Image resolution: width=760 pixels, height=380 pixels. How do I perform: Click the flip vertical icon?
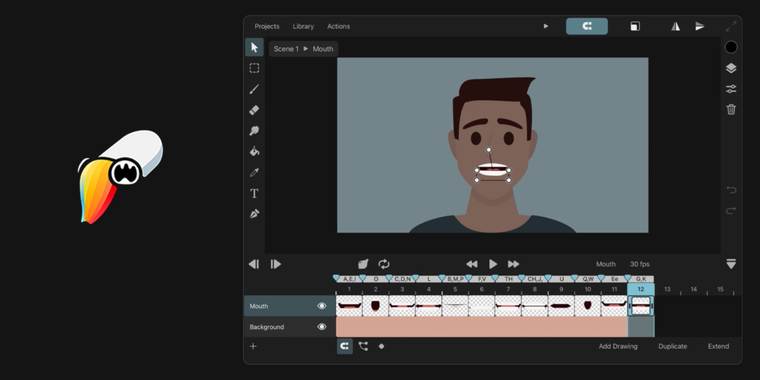[700, 26]
